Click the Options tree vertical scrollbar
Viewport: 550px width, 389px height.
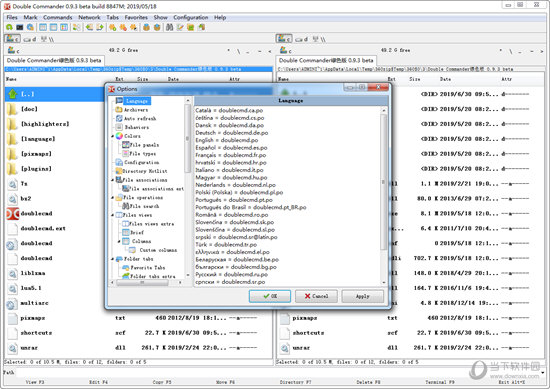[x=188, y=188]
